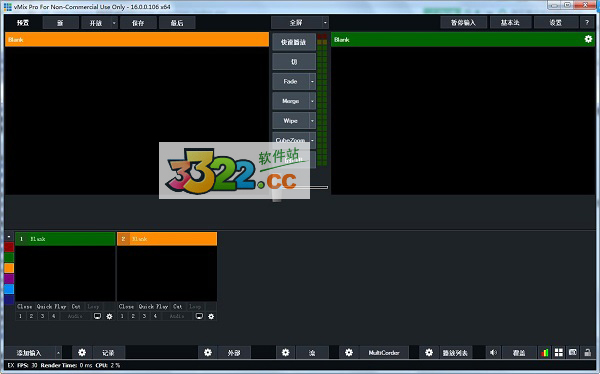Click the 添加输入 button
600x374 pixels.
pos(29,353)
